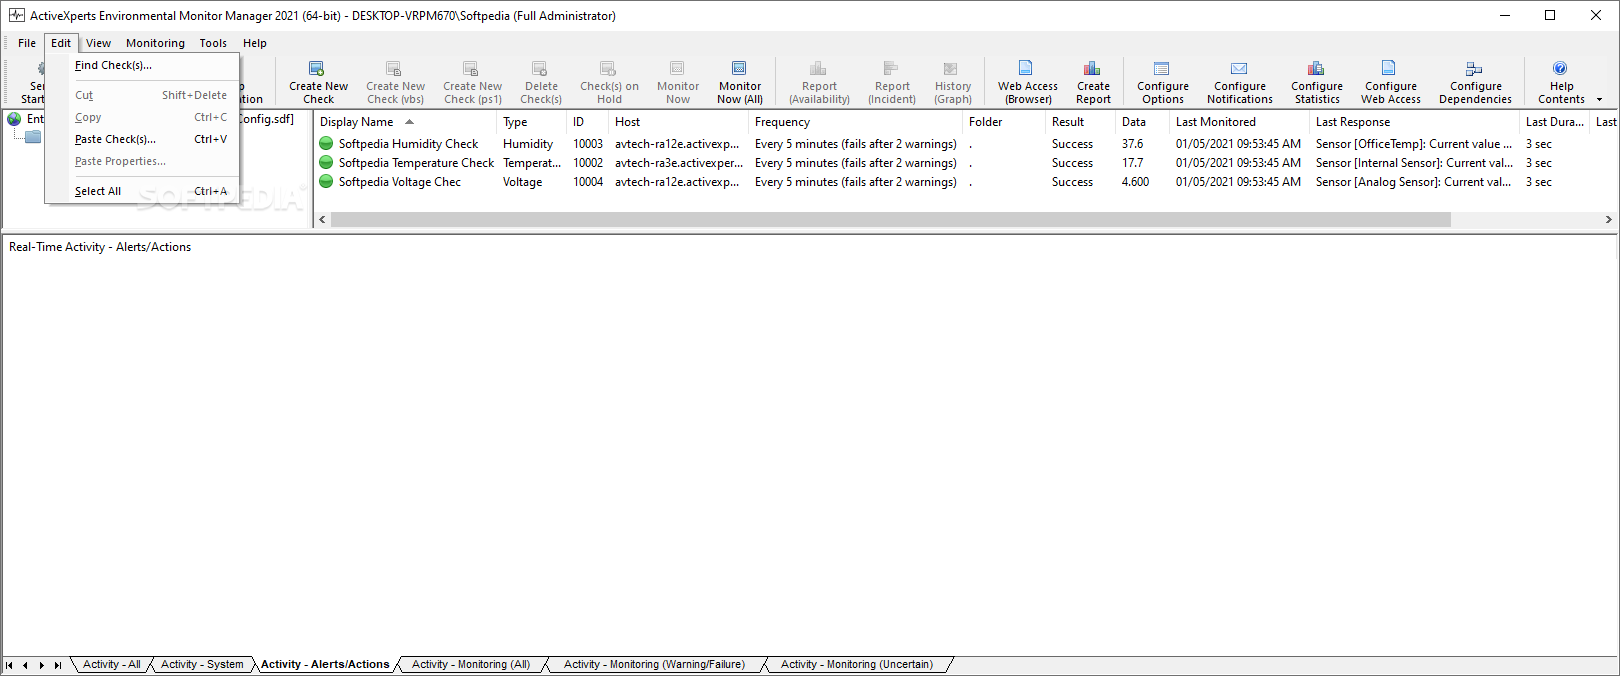Screen dimensions: 1620x676
Task: Click the globe icon in tree pane
Action: coord(14,119)
